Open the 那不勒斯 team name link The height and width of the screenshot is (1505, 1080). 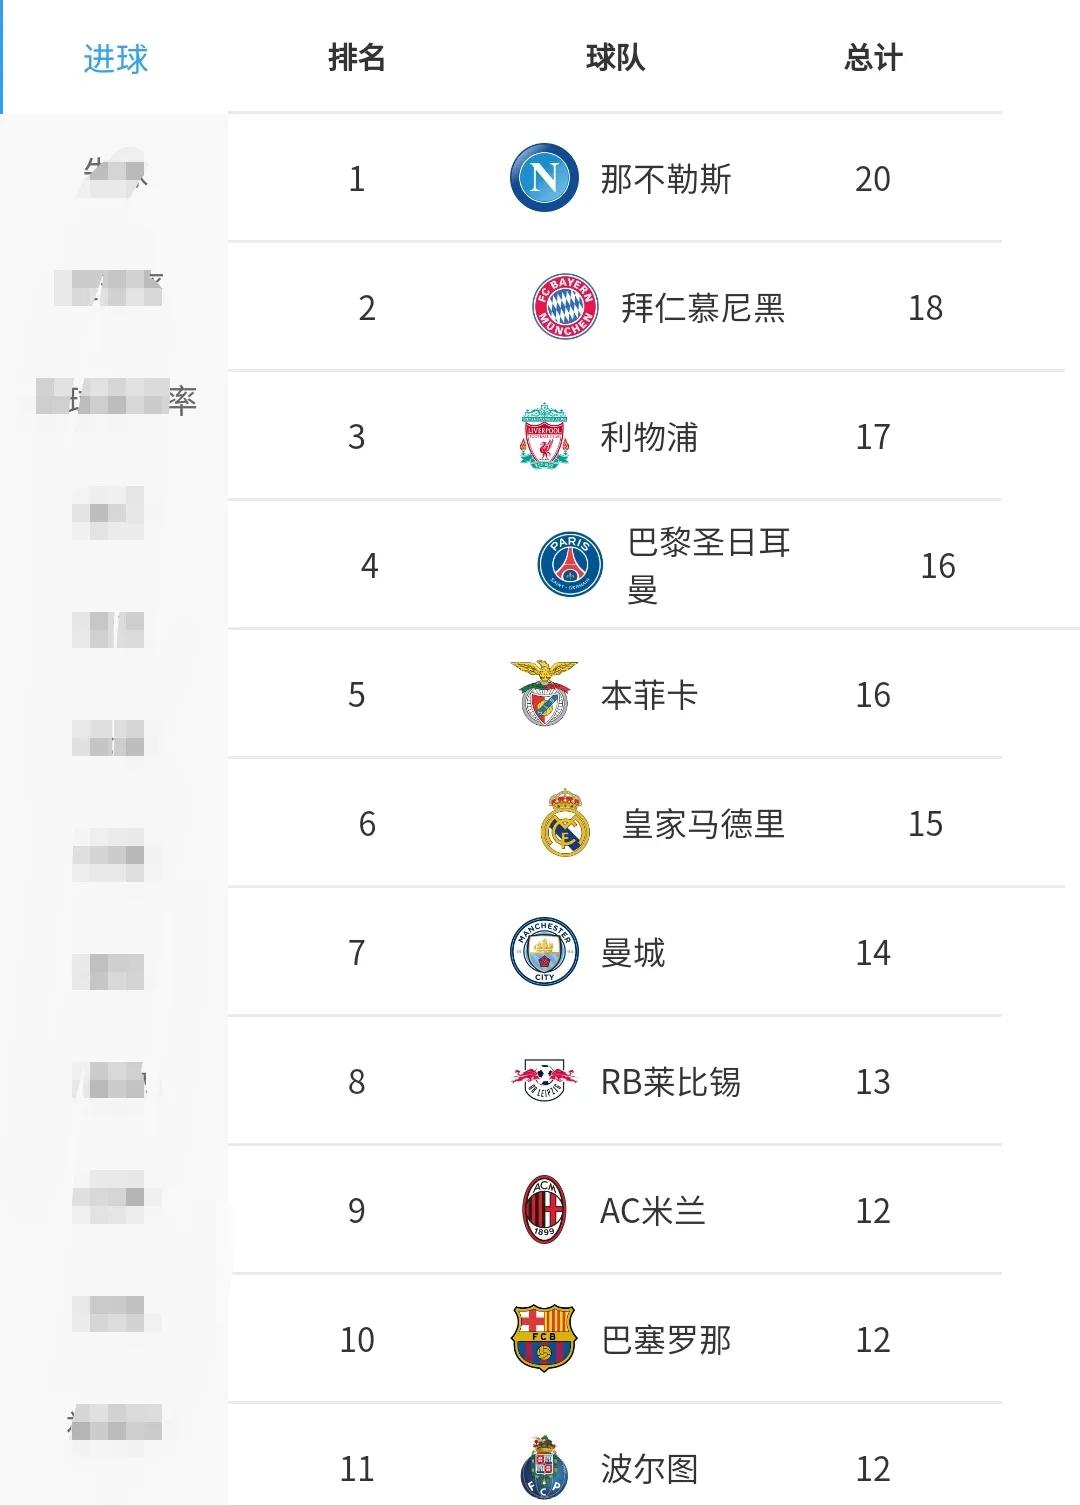point(666,179)
